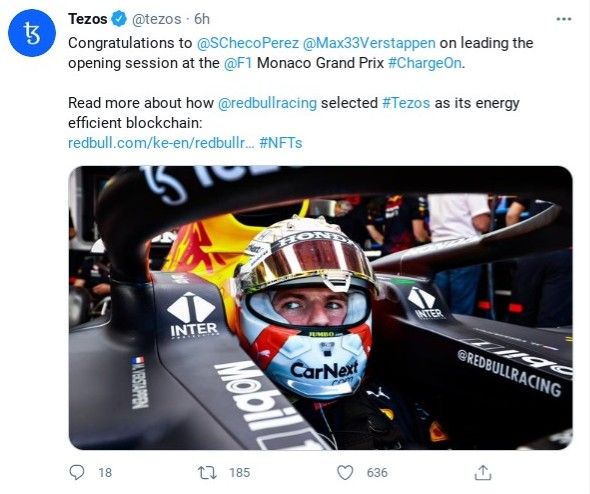Open the three-dot more options menu
The width and height of the screenshot is (590, 494).
point(564,19)
